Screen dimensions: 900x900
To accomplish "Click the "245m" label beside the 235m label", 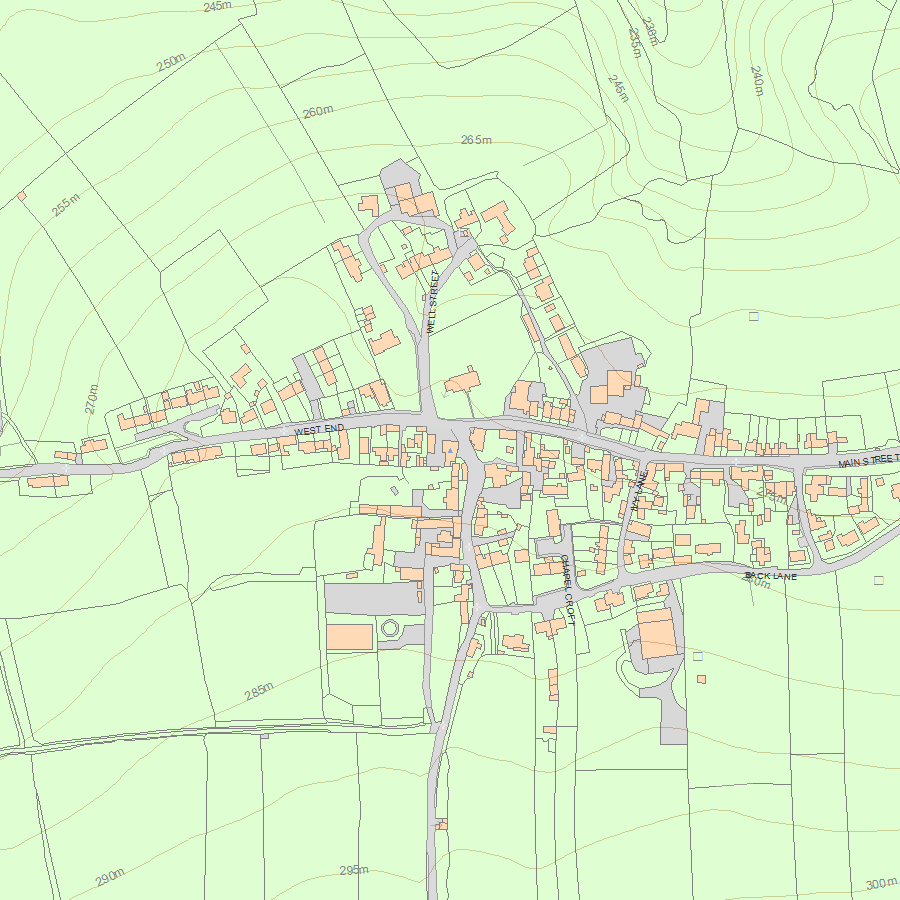I will pos(618,88).
